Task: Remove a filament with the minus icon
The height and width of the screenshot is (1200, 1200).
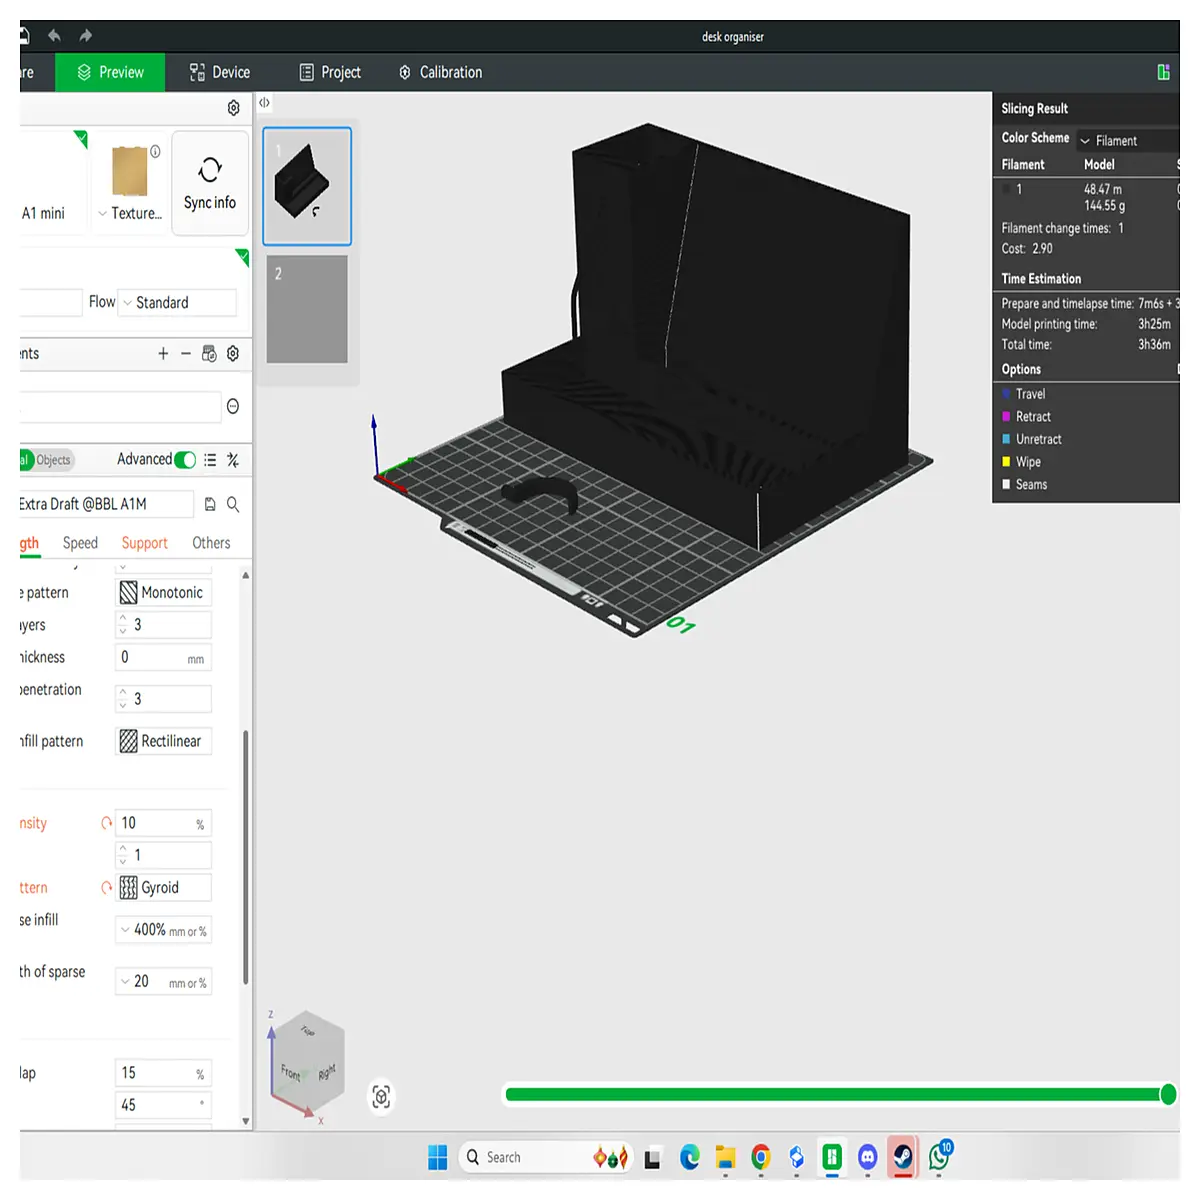Action: point(186,353)
